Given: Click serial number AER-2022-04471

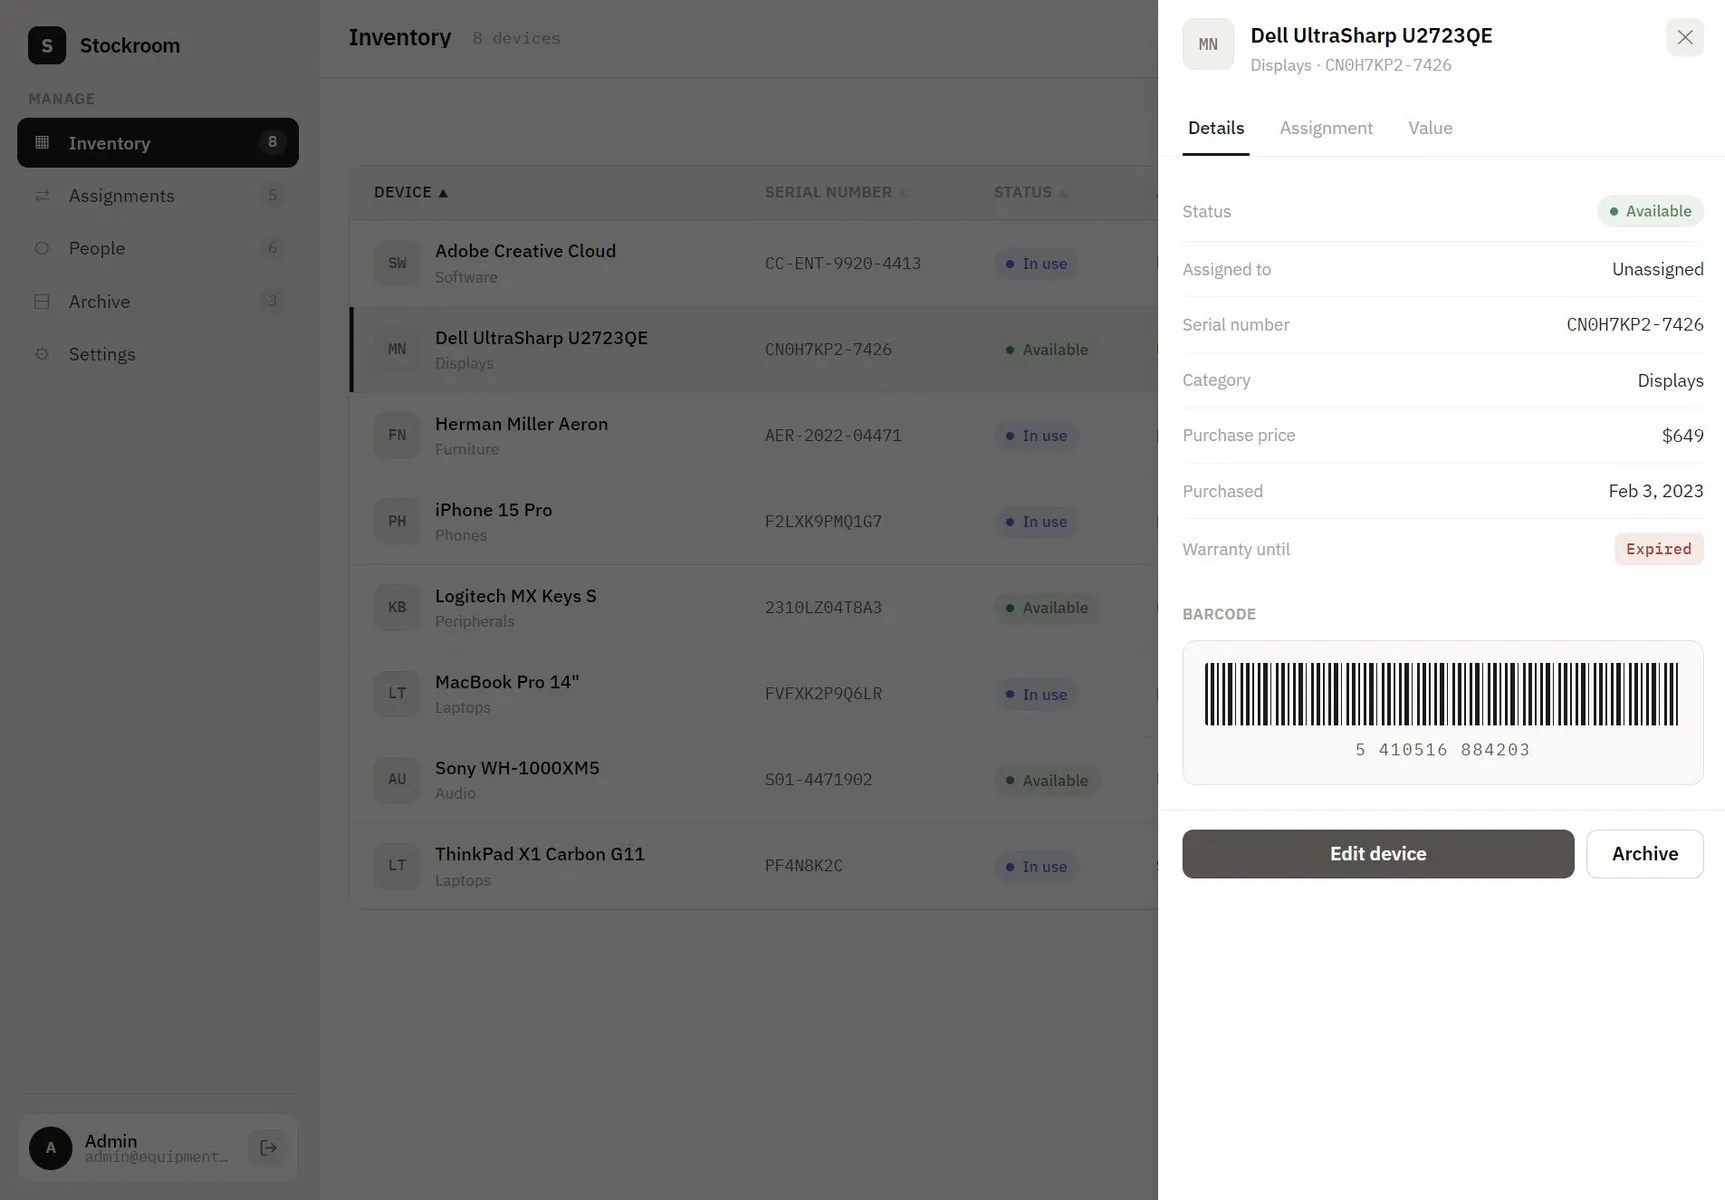Looking at the screenshot, I should point(833,436).
